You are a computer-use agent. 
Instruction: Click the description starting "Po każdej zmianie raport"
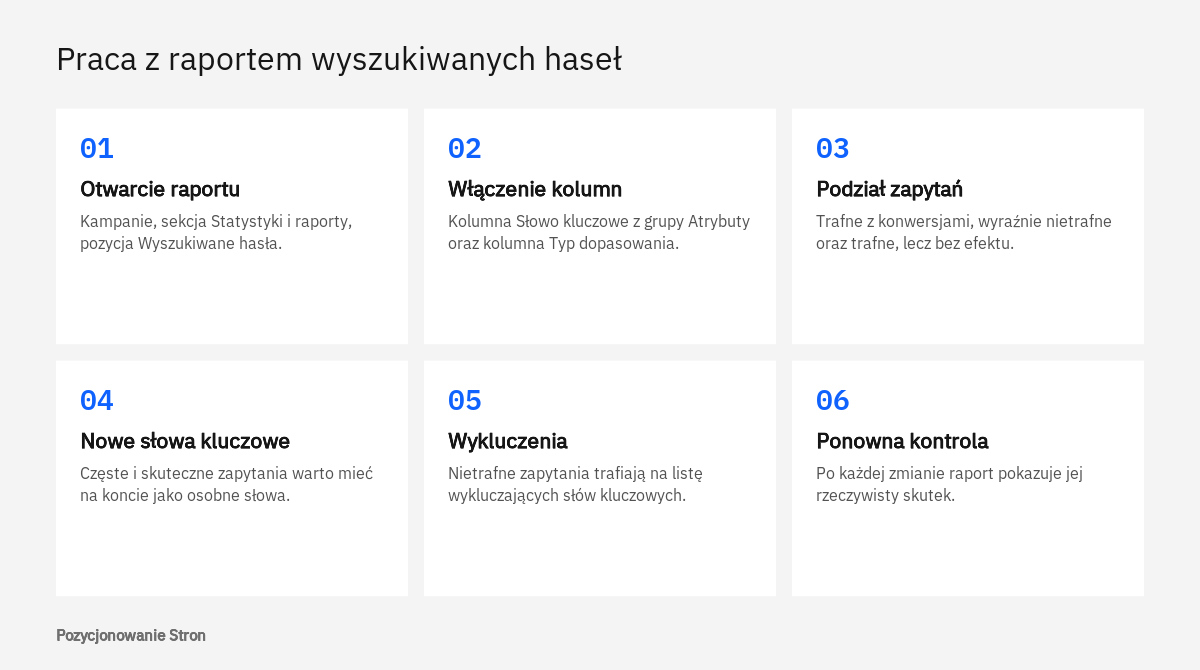coord(950,484)
